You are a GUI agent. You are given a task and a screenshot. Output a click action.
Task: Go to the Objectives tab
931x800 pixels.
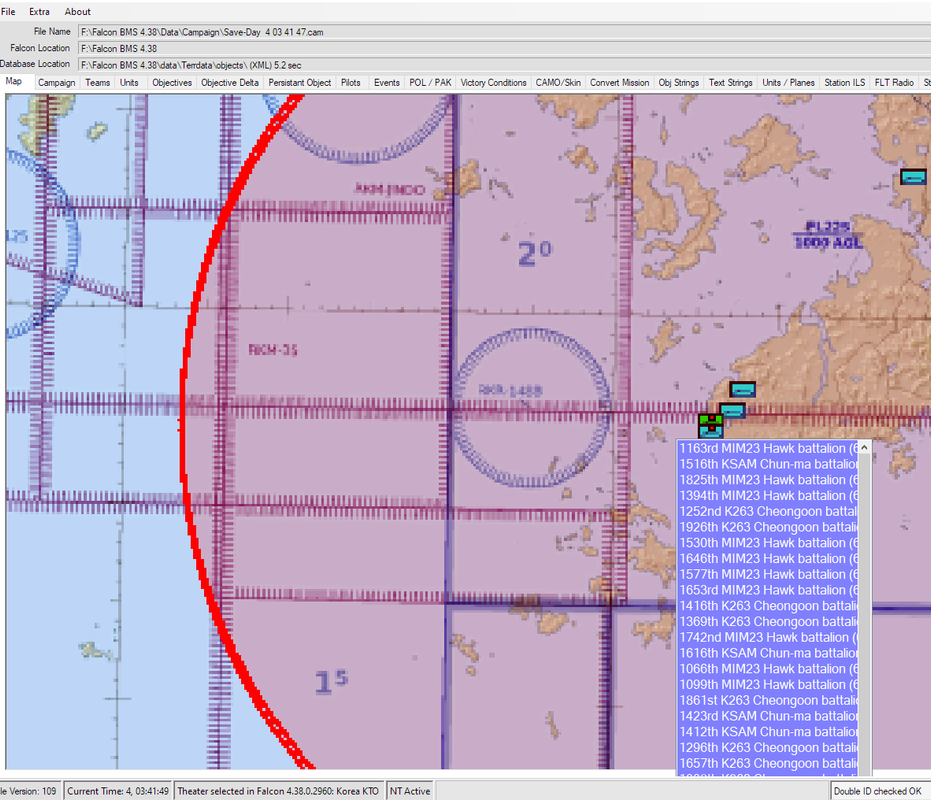tap(172, 83)
